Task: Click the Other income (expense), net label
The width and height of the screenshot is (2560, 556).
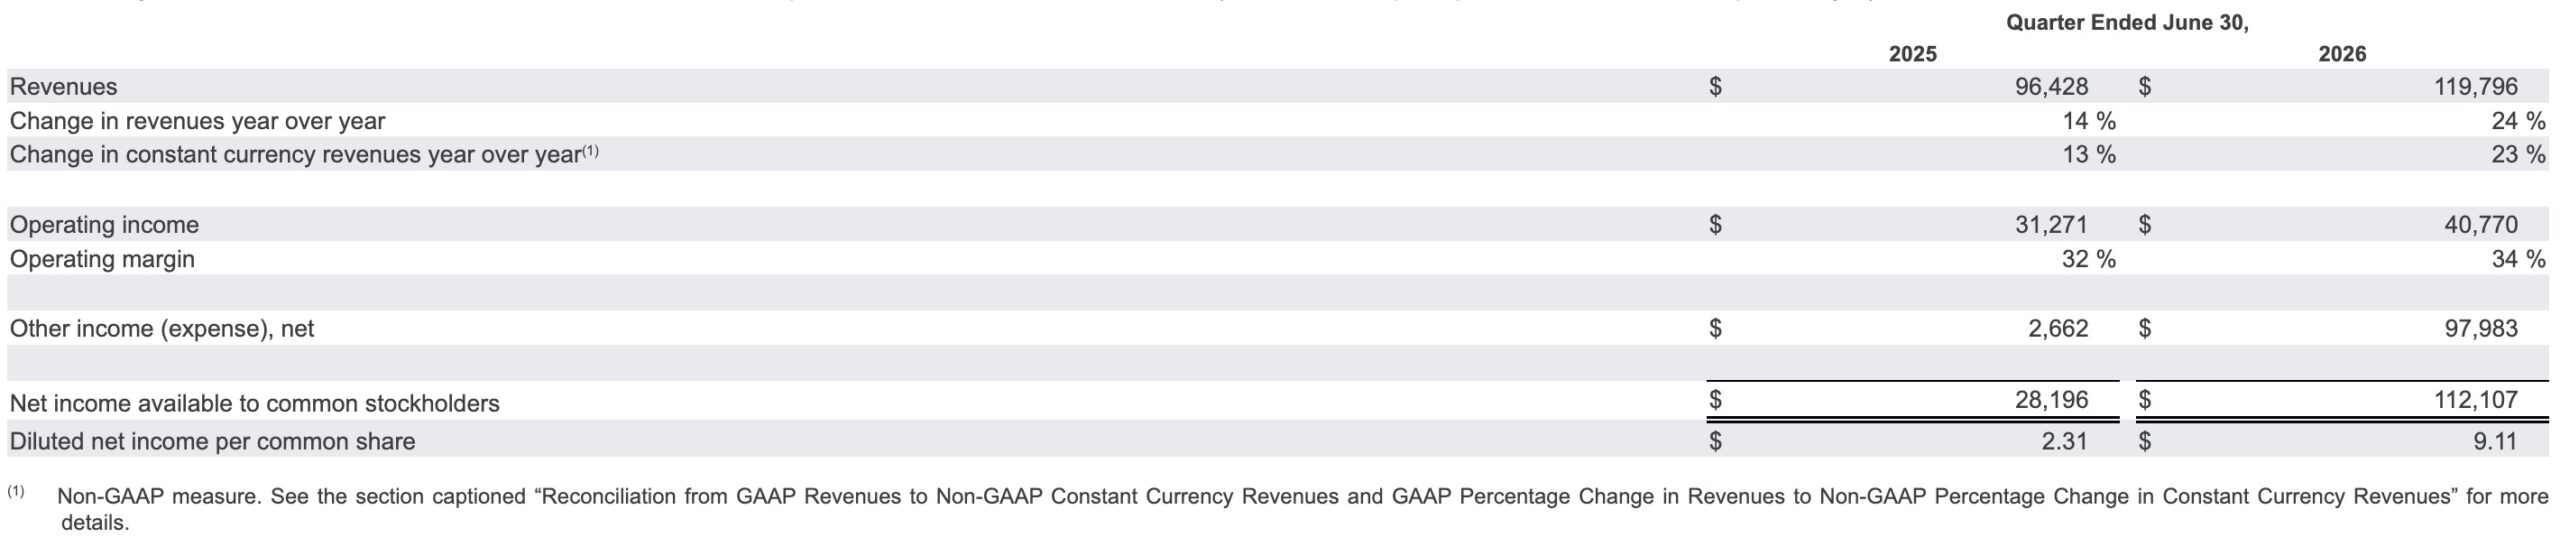Action: (162, 329)
